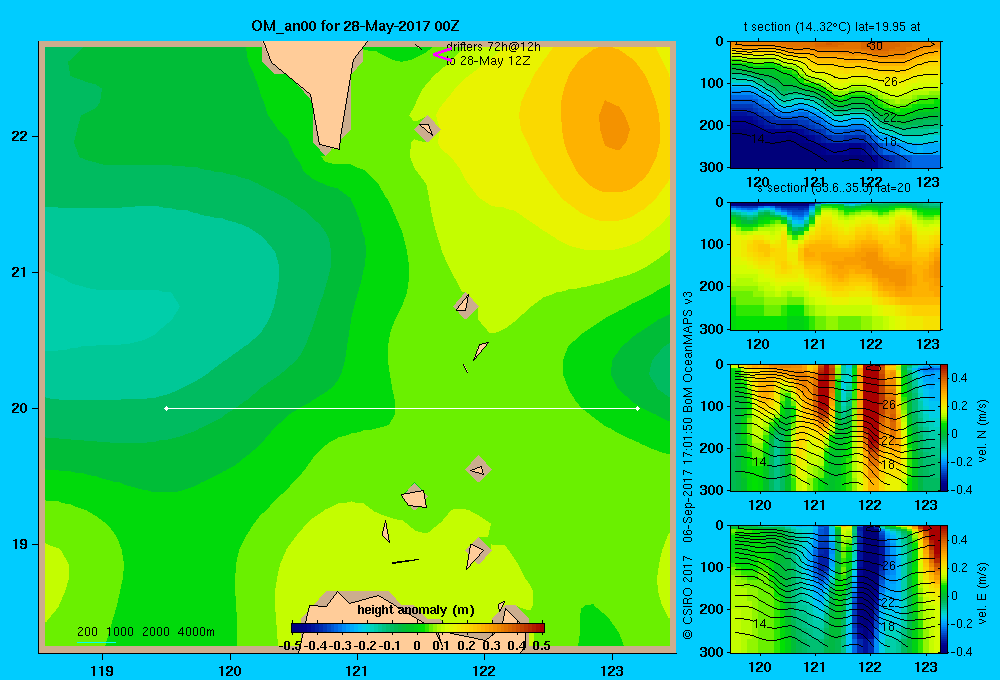Image resolution: width=1000 pixels, height=680 pixels.
Task: Click longitude label 123 below main map
Action: (612, 670)
